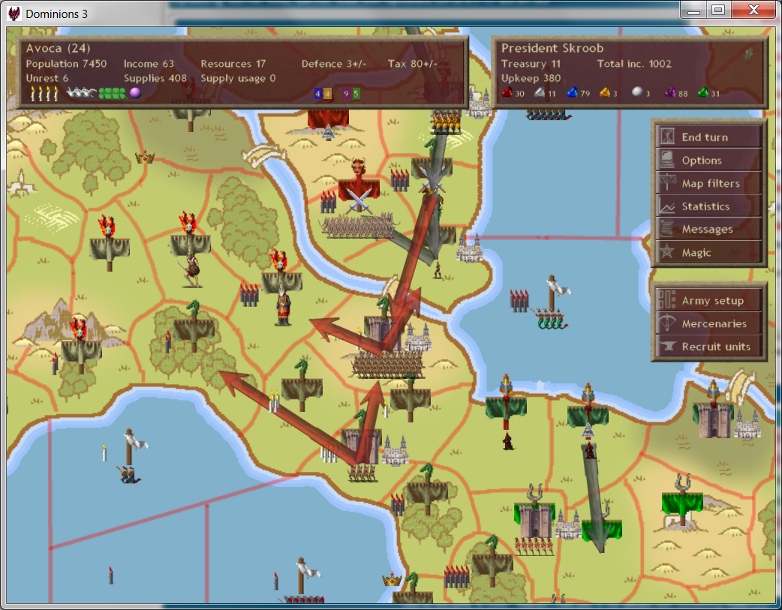Viewport: 782px width, 610px height.
Task: Select the air gem count 11
Action: click(545, 93)
